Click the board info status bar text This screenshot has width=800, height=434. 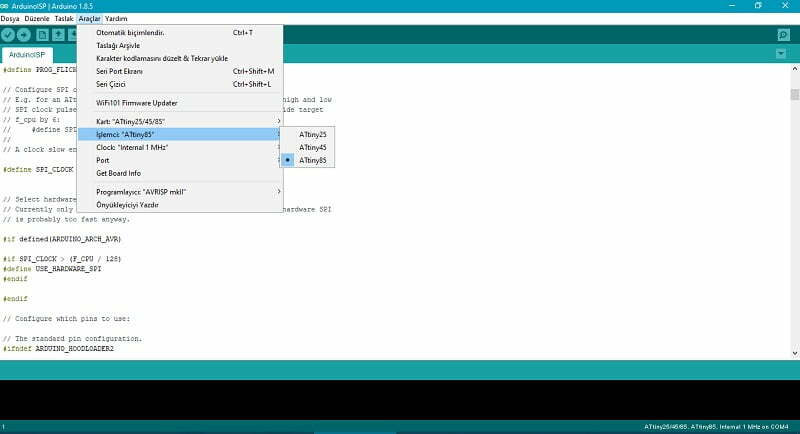(x=716, y=427)
